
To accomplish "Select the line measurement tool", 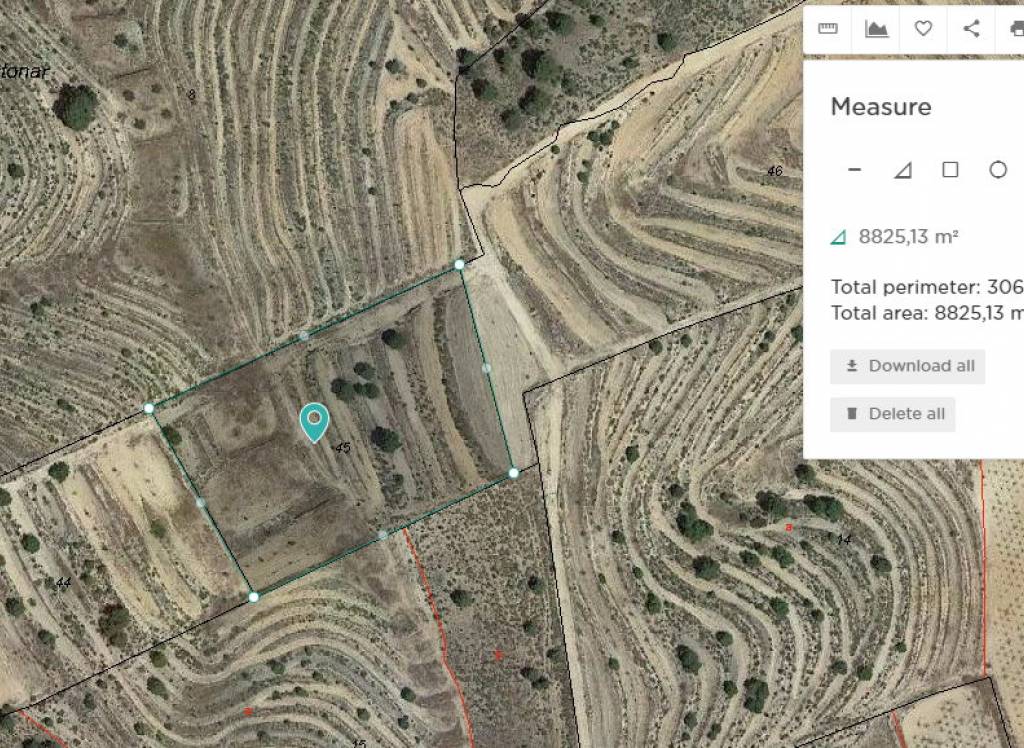I will [x=855, y=170].
